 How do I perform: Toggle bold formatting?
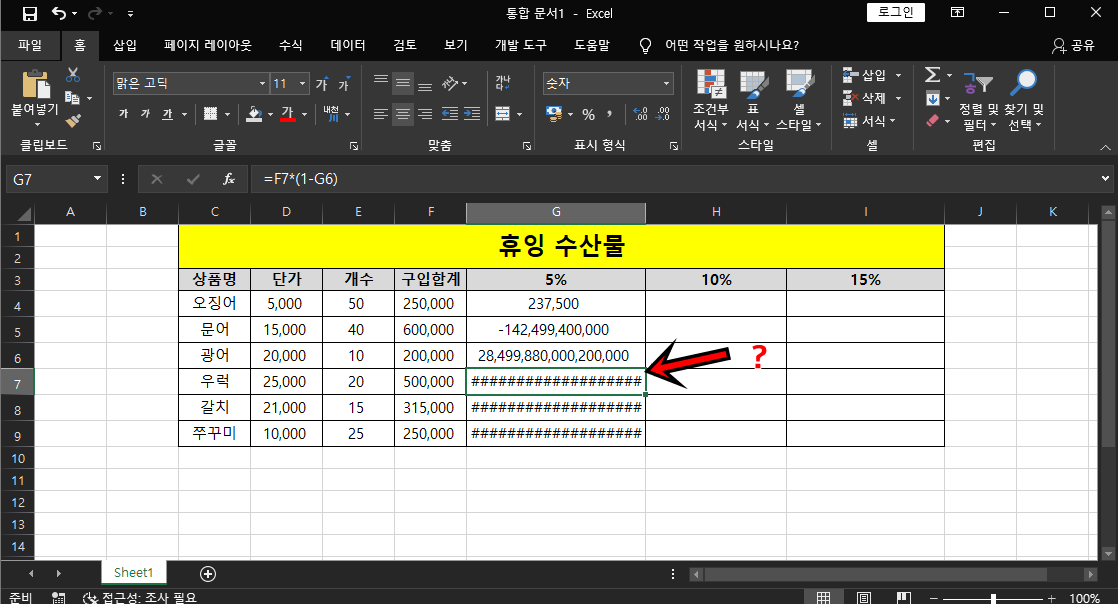click(124, 114)
